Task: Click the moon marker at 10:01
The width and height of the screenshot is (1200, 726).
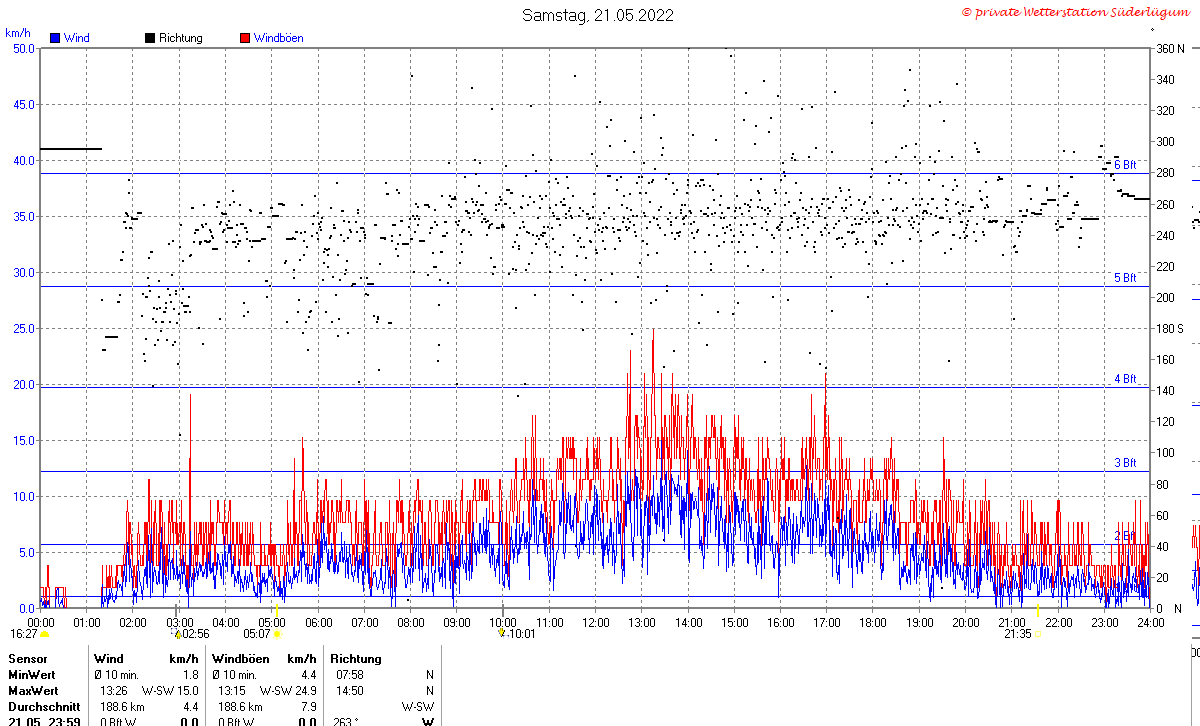Action: pyautogui.click(x=502, y=633)
